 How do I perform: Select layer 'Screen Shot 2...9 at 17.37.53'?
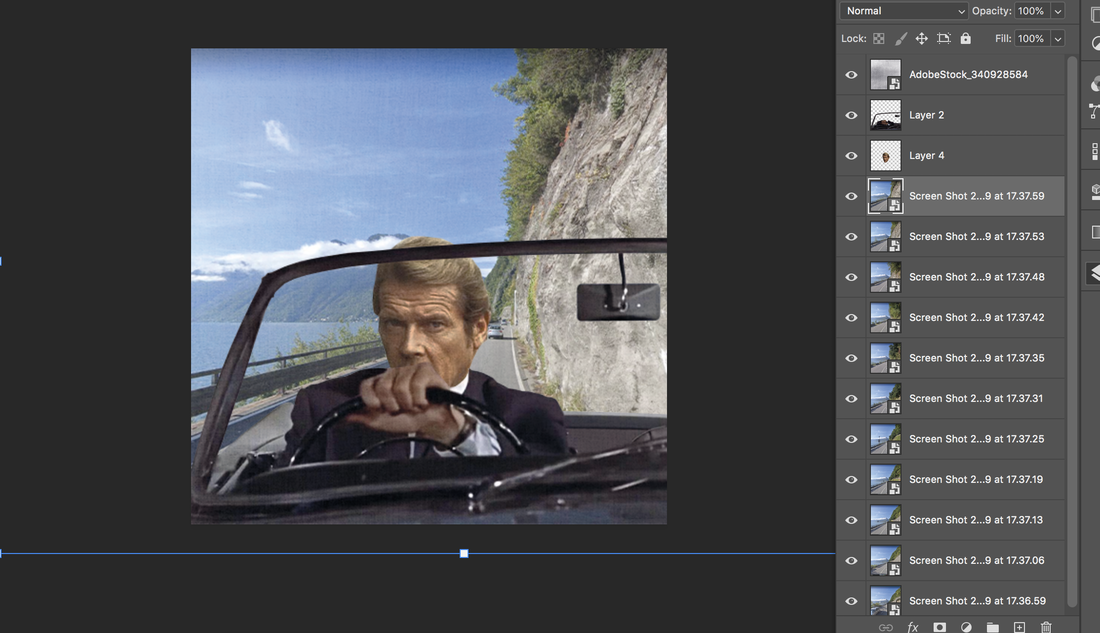(x=977, y=236)
